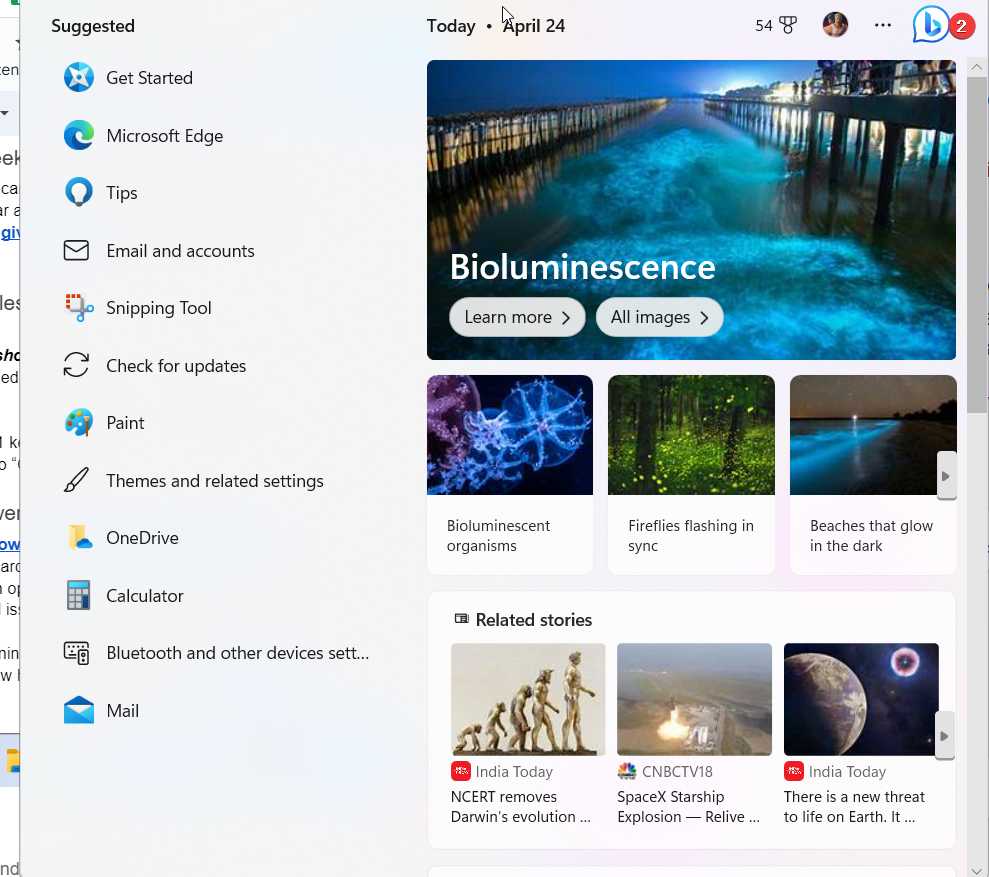This screenshot has height=877, width=989.
Task: Click the Related stories newspaper icon
Action: click(462, 619)
